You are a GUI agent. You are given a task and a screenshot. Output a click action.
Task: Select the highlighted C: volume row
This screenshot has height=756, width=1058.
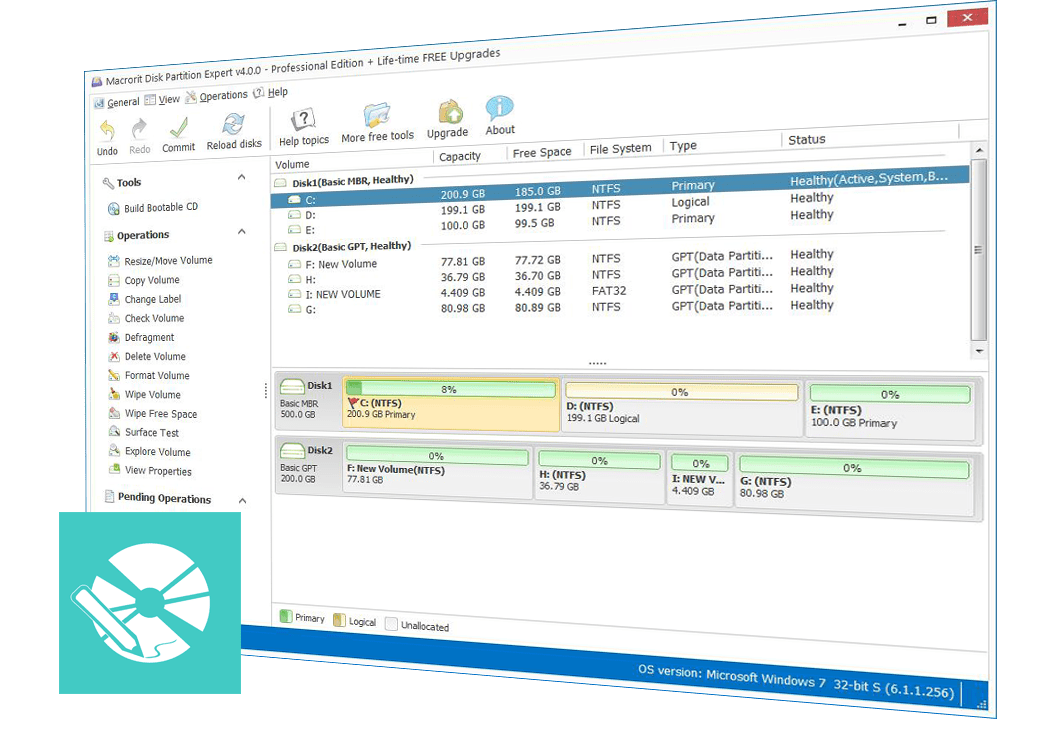pyautogui.click(x=620, y=188)
